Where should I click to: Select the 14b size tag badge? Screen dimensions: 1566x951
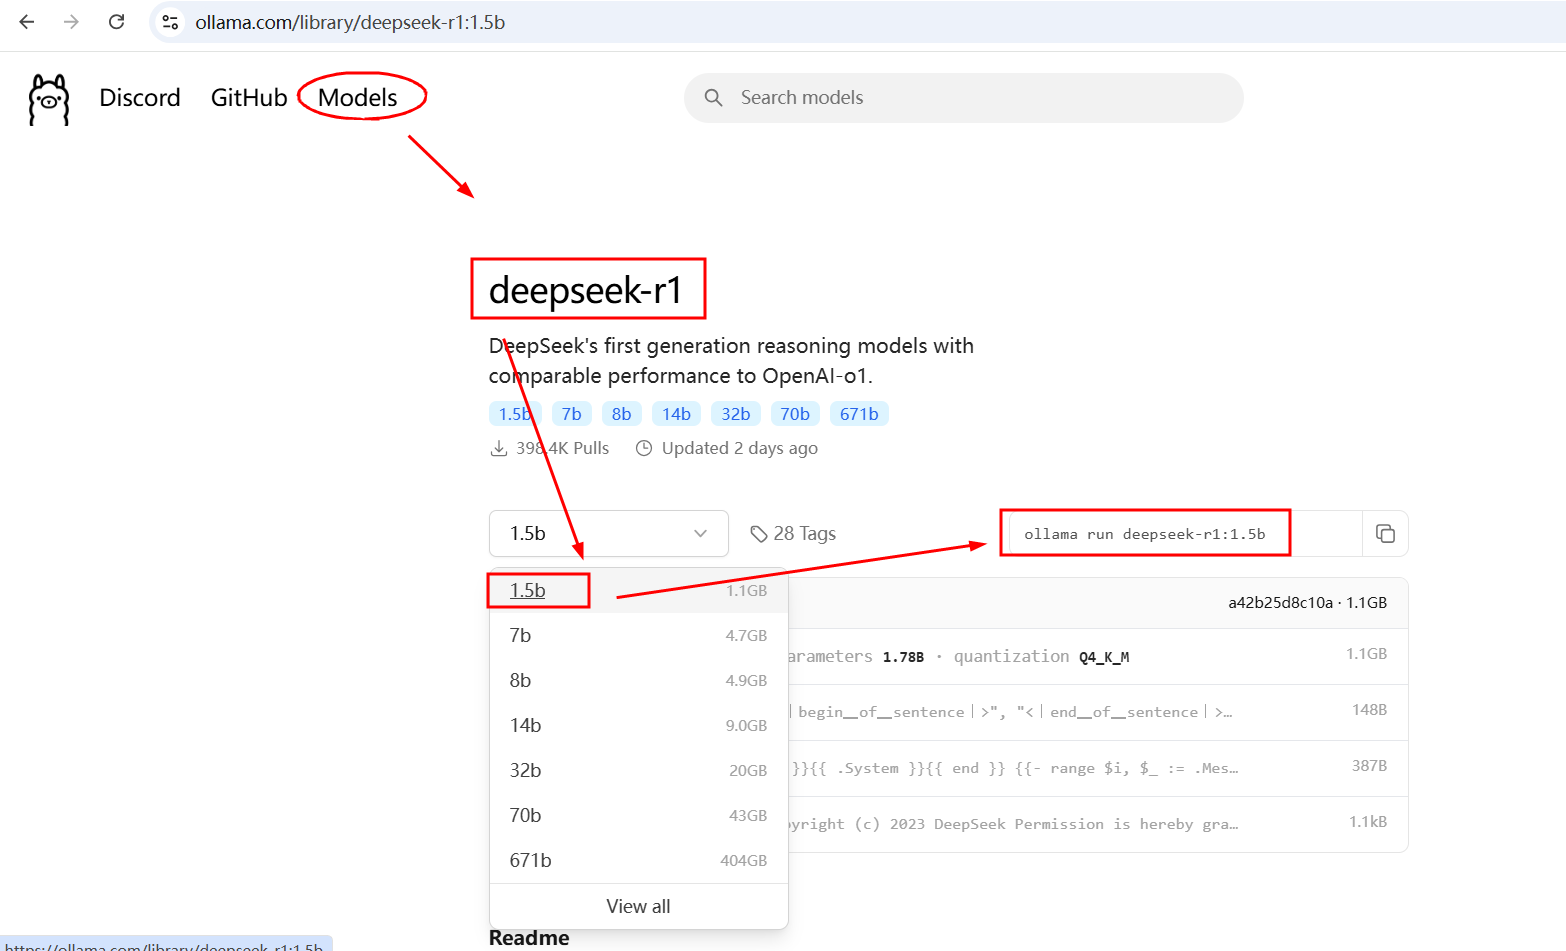point(676,414)
